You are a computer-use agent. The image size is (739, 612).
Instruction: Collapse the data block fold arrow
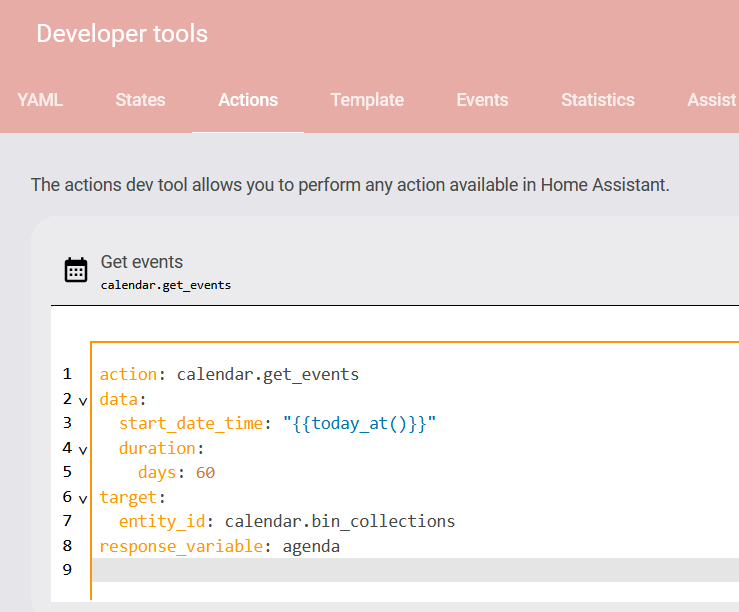click(x=82, y=400)
